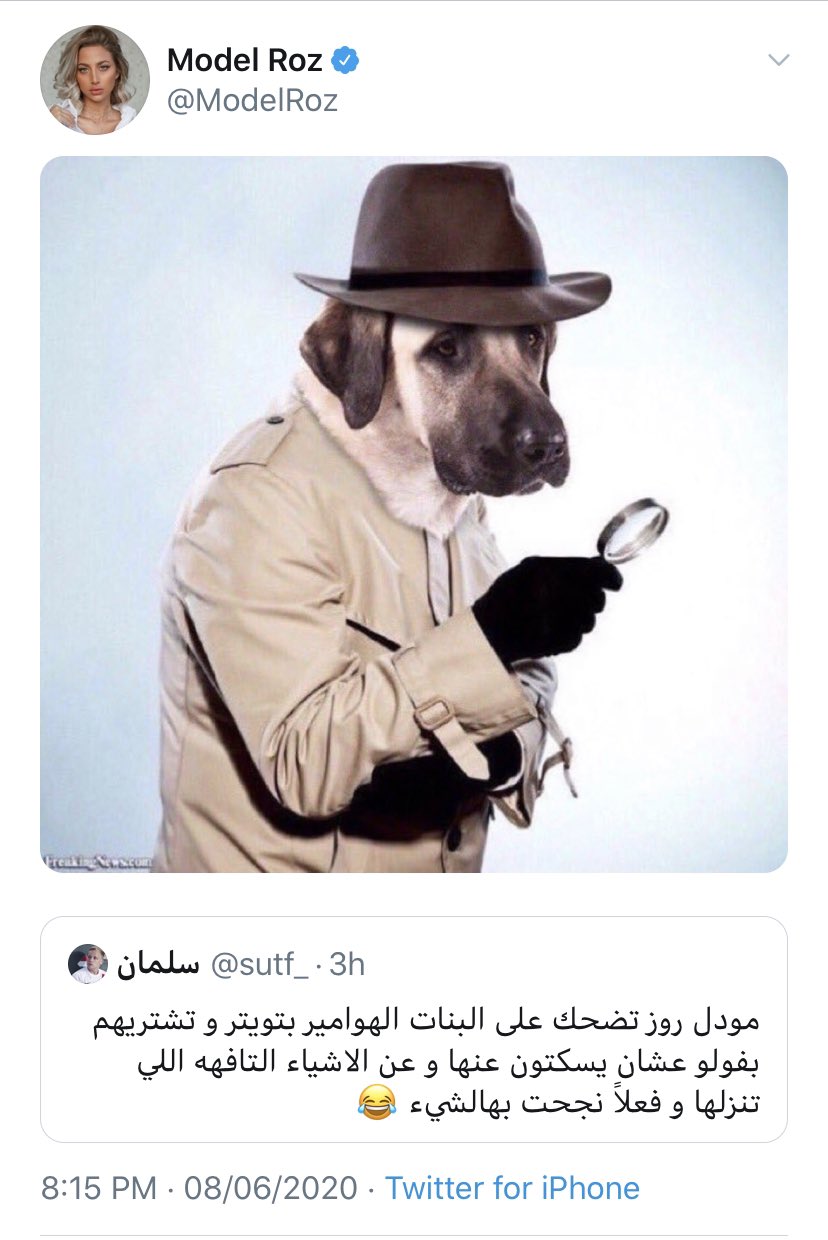Tap the brown fedora hat in the photo

pyautogui.click(x=453, y=245)
